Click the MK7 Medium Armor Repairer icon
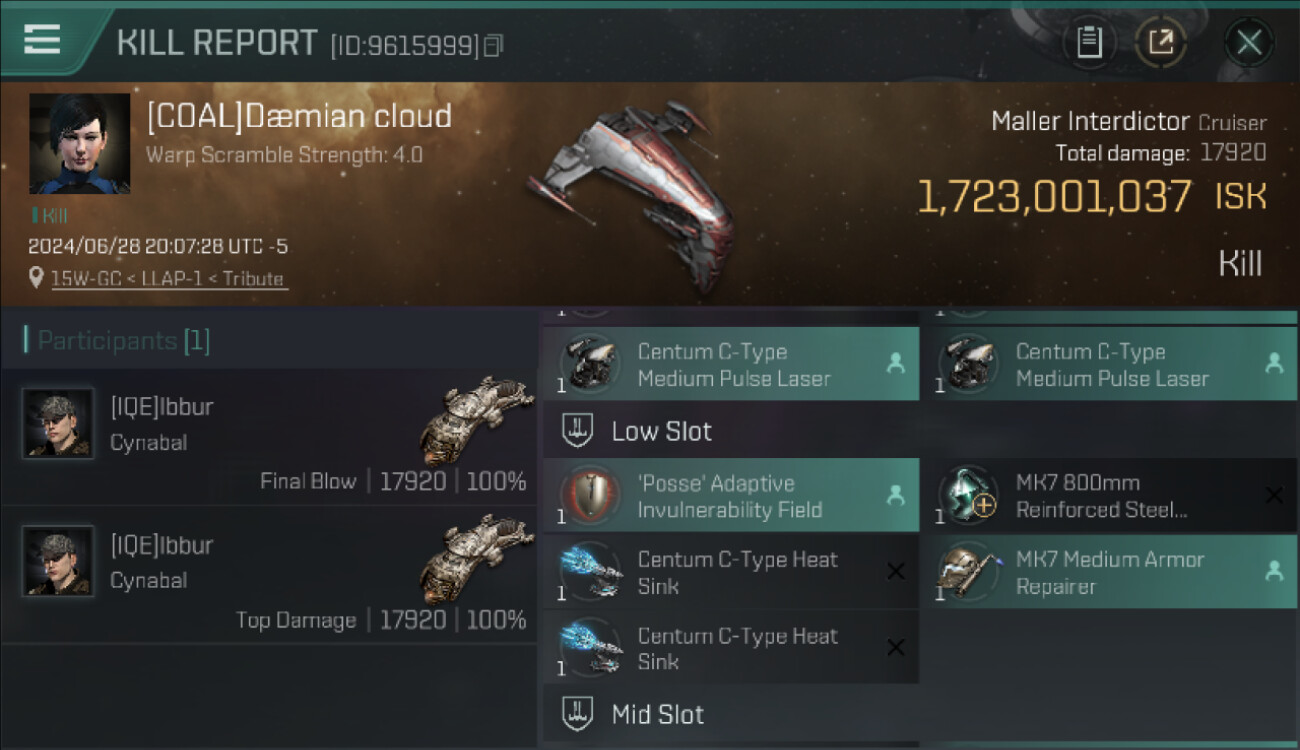This screenshot has height=750, width=1300. click(968, 571)
